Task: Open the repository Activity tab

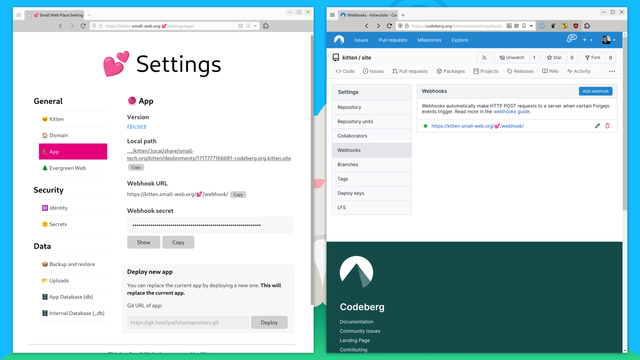Action: click(579, 71)
